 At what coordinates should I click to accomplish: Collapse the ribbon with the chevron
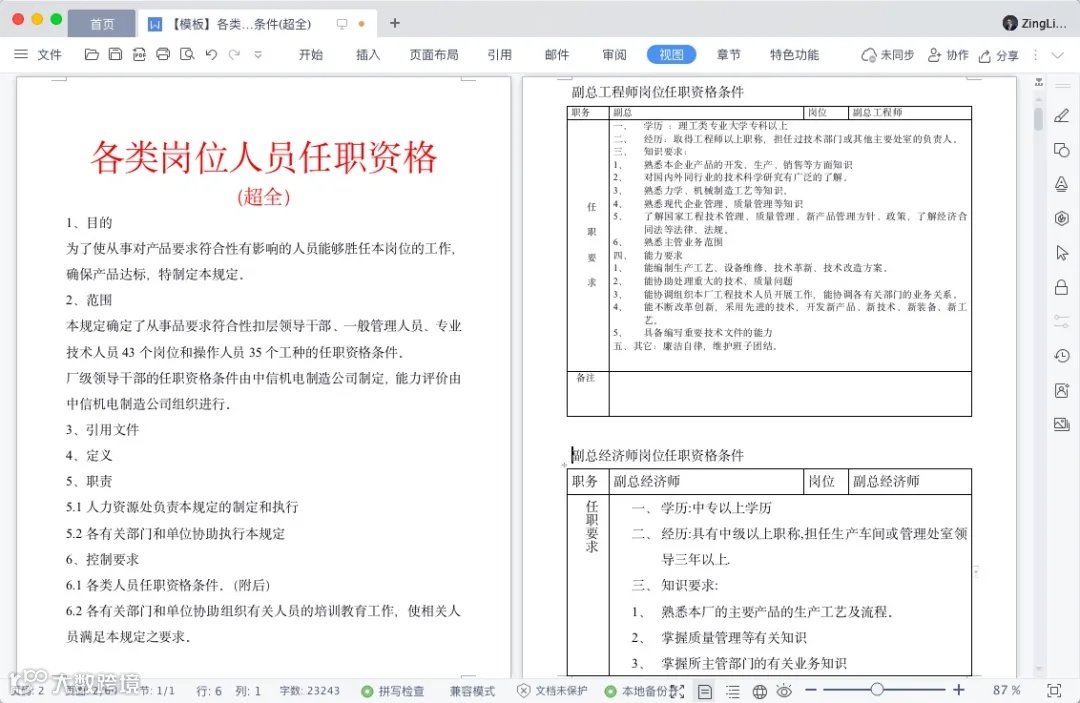coord(1057,55)
